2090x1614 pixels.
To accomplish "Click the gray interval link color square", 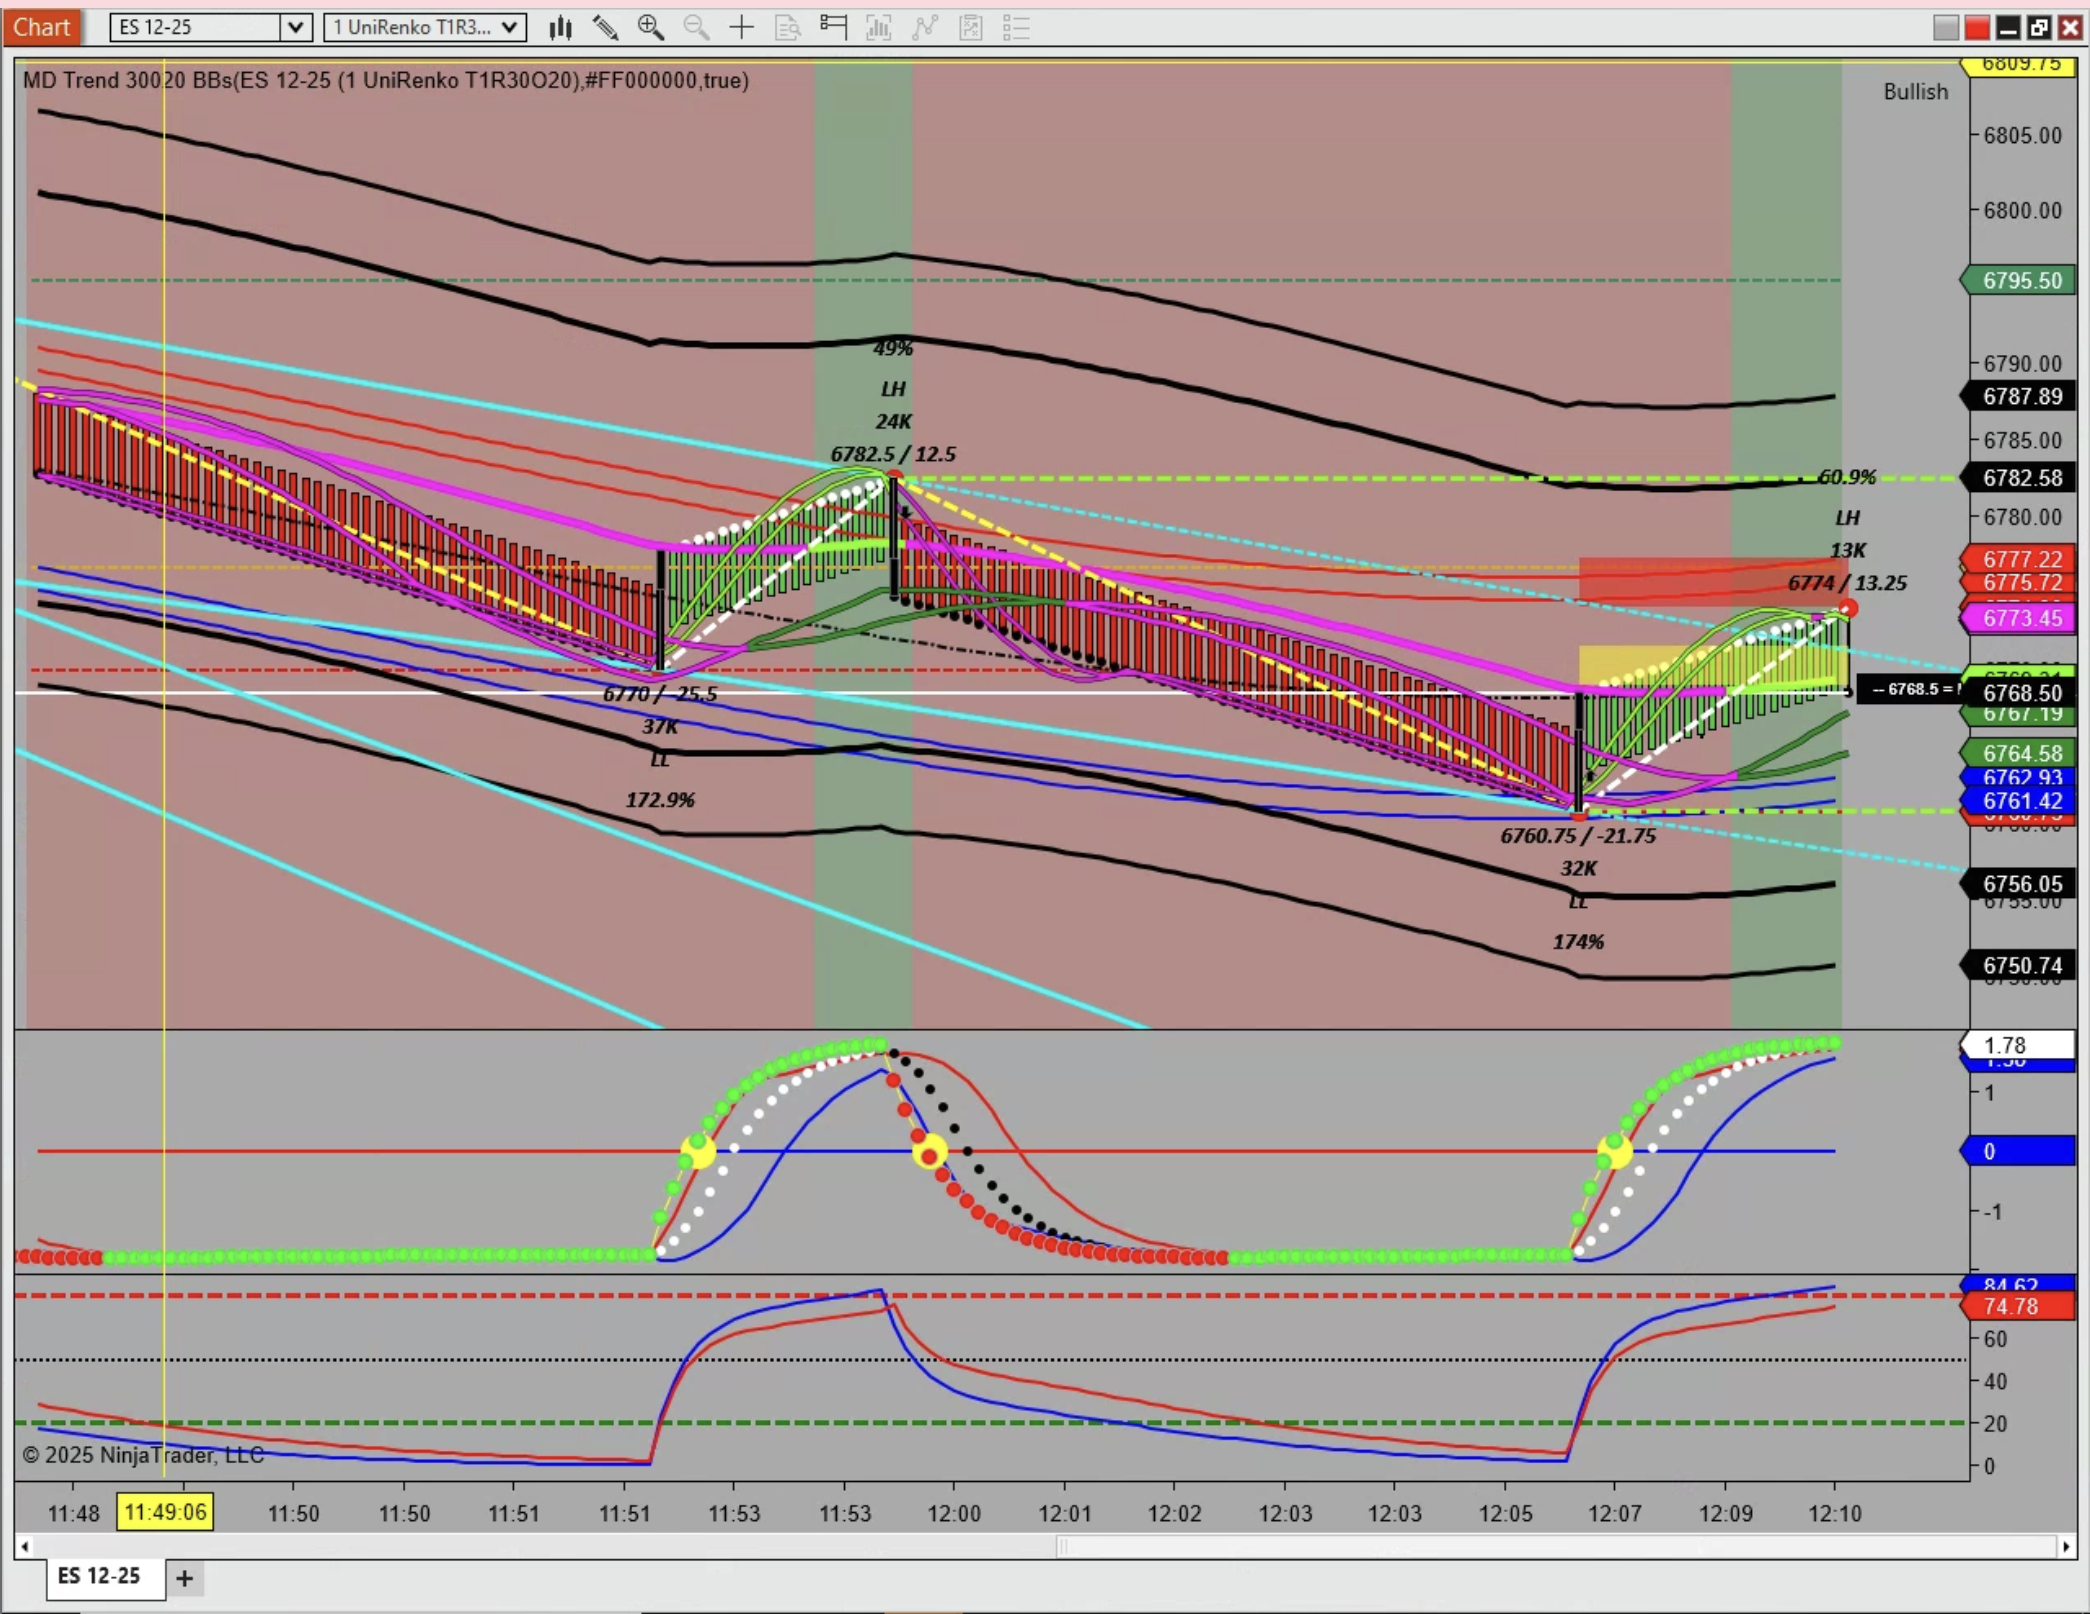I will (x=1946, y=28).
